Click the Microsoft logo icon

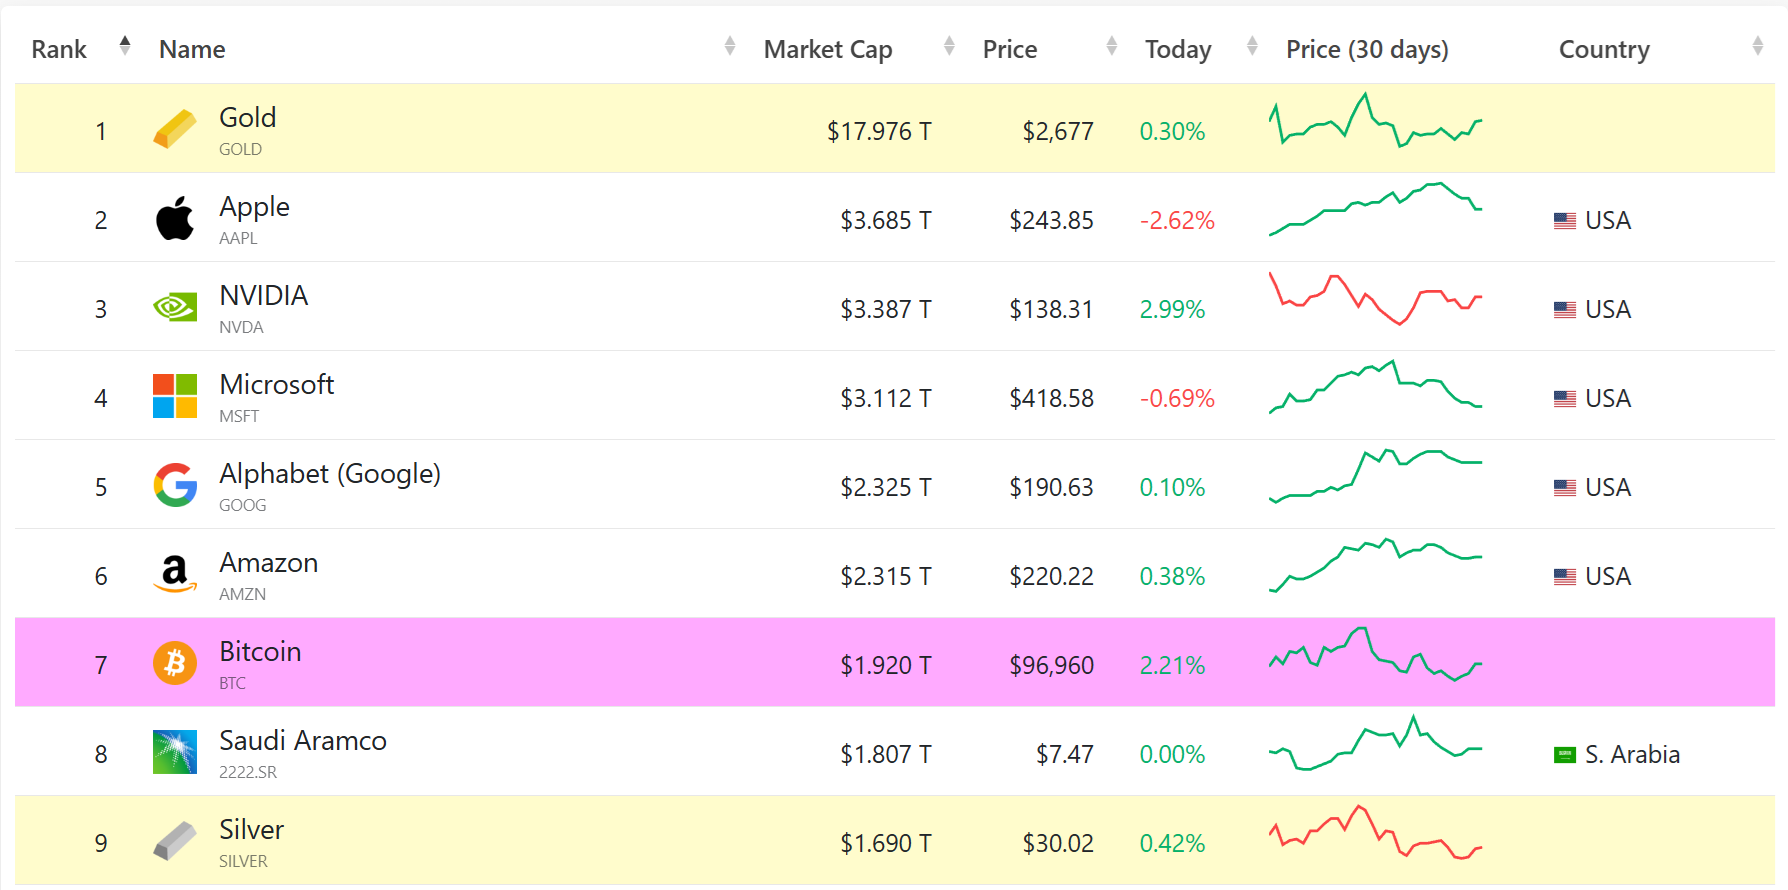175,396
